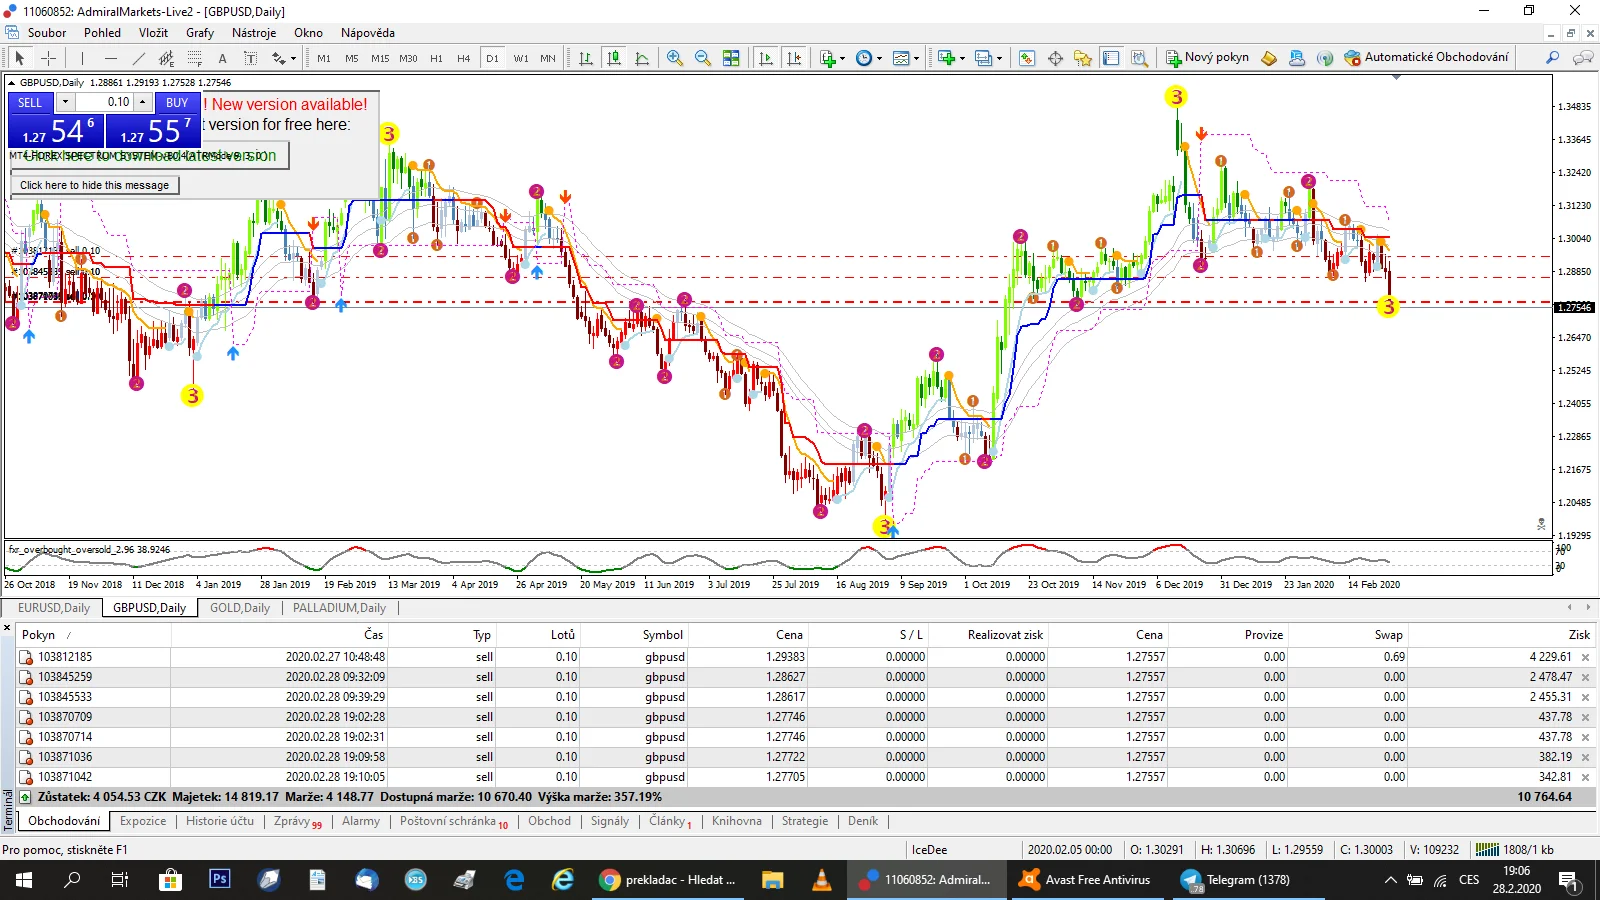This screenshot has height=900, width=1600.
Task: Open MetaEditor yellow book icon
Action: tap(1269, 58)
